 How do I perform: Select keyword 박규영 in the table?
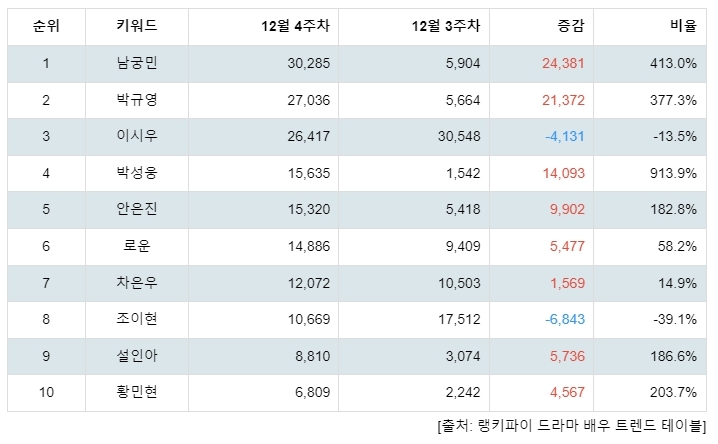[136, 100]
